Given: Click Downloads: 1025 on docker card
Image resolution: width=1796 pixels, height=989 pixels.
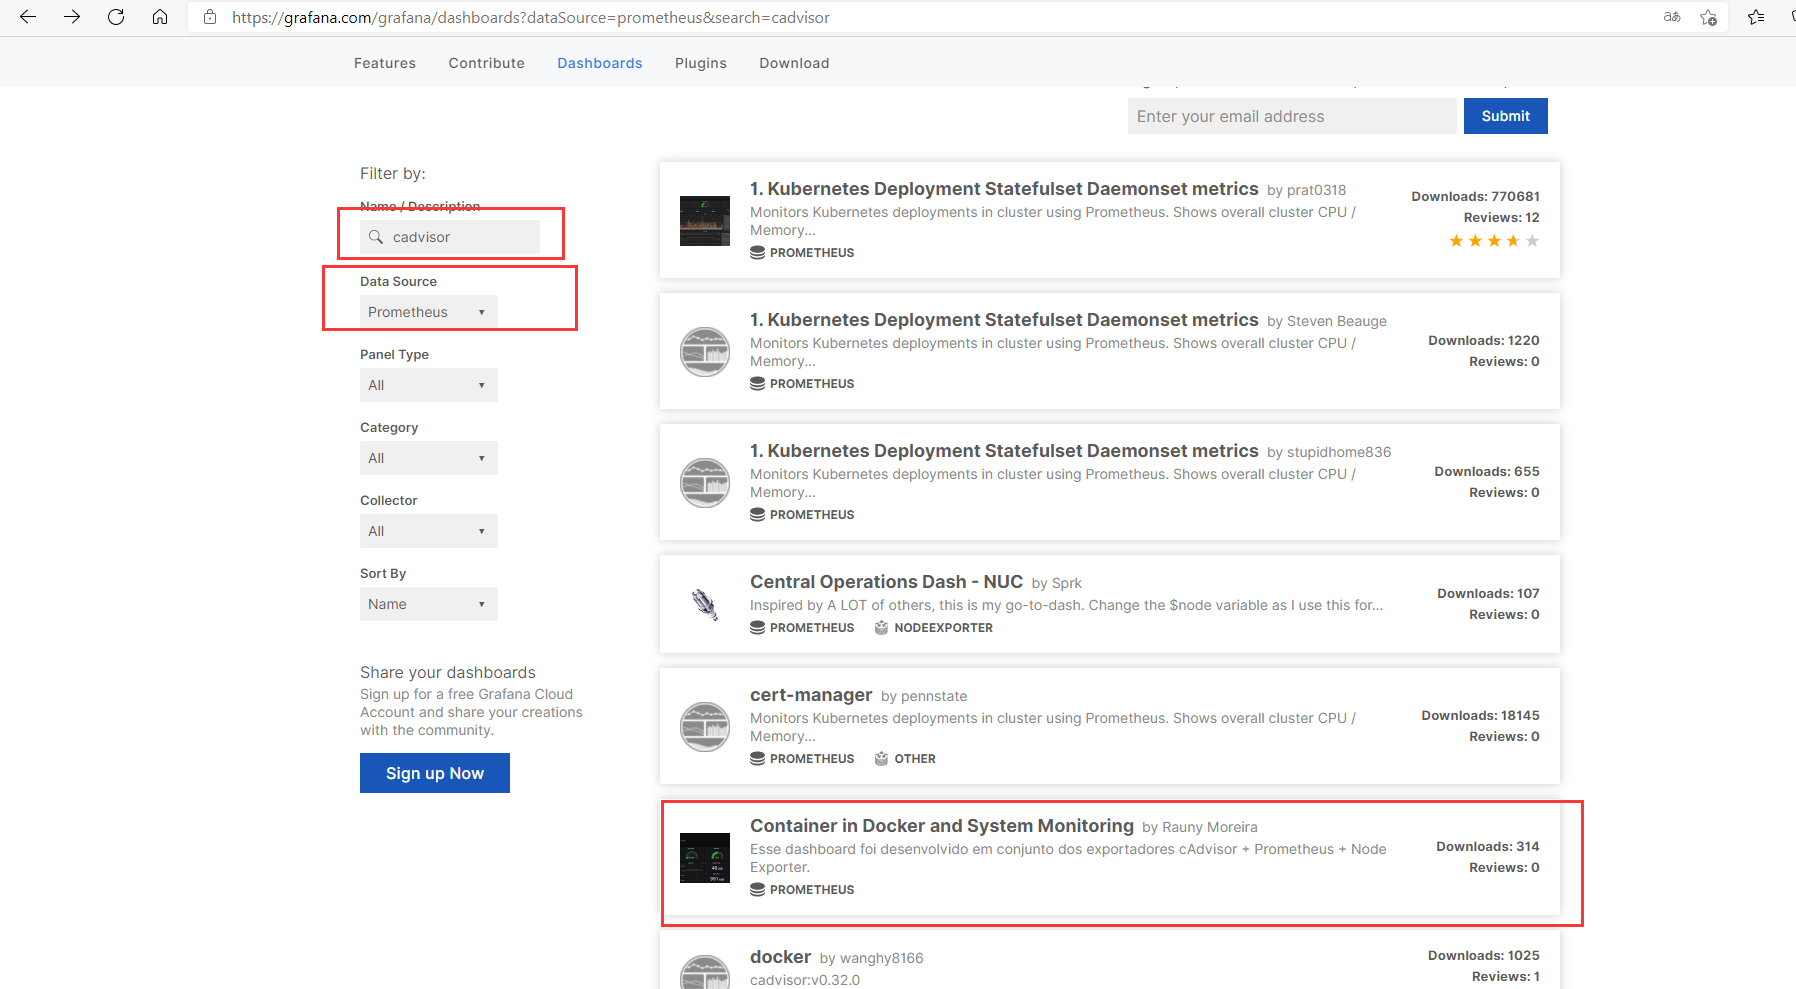Looking at the screenshot, I should coord(1484,955).
